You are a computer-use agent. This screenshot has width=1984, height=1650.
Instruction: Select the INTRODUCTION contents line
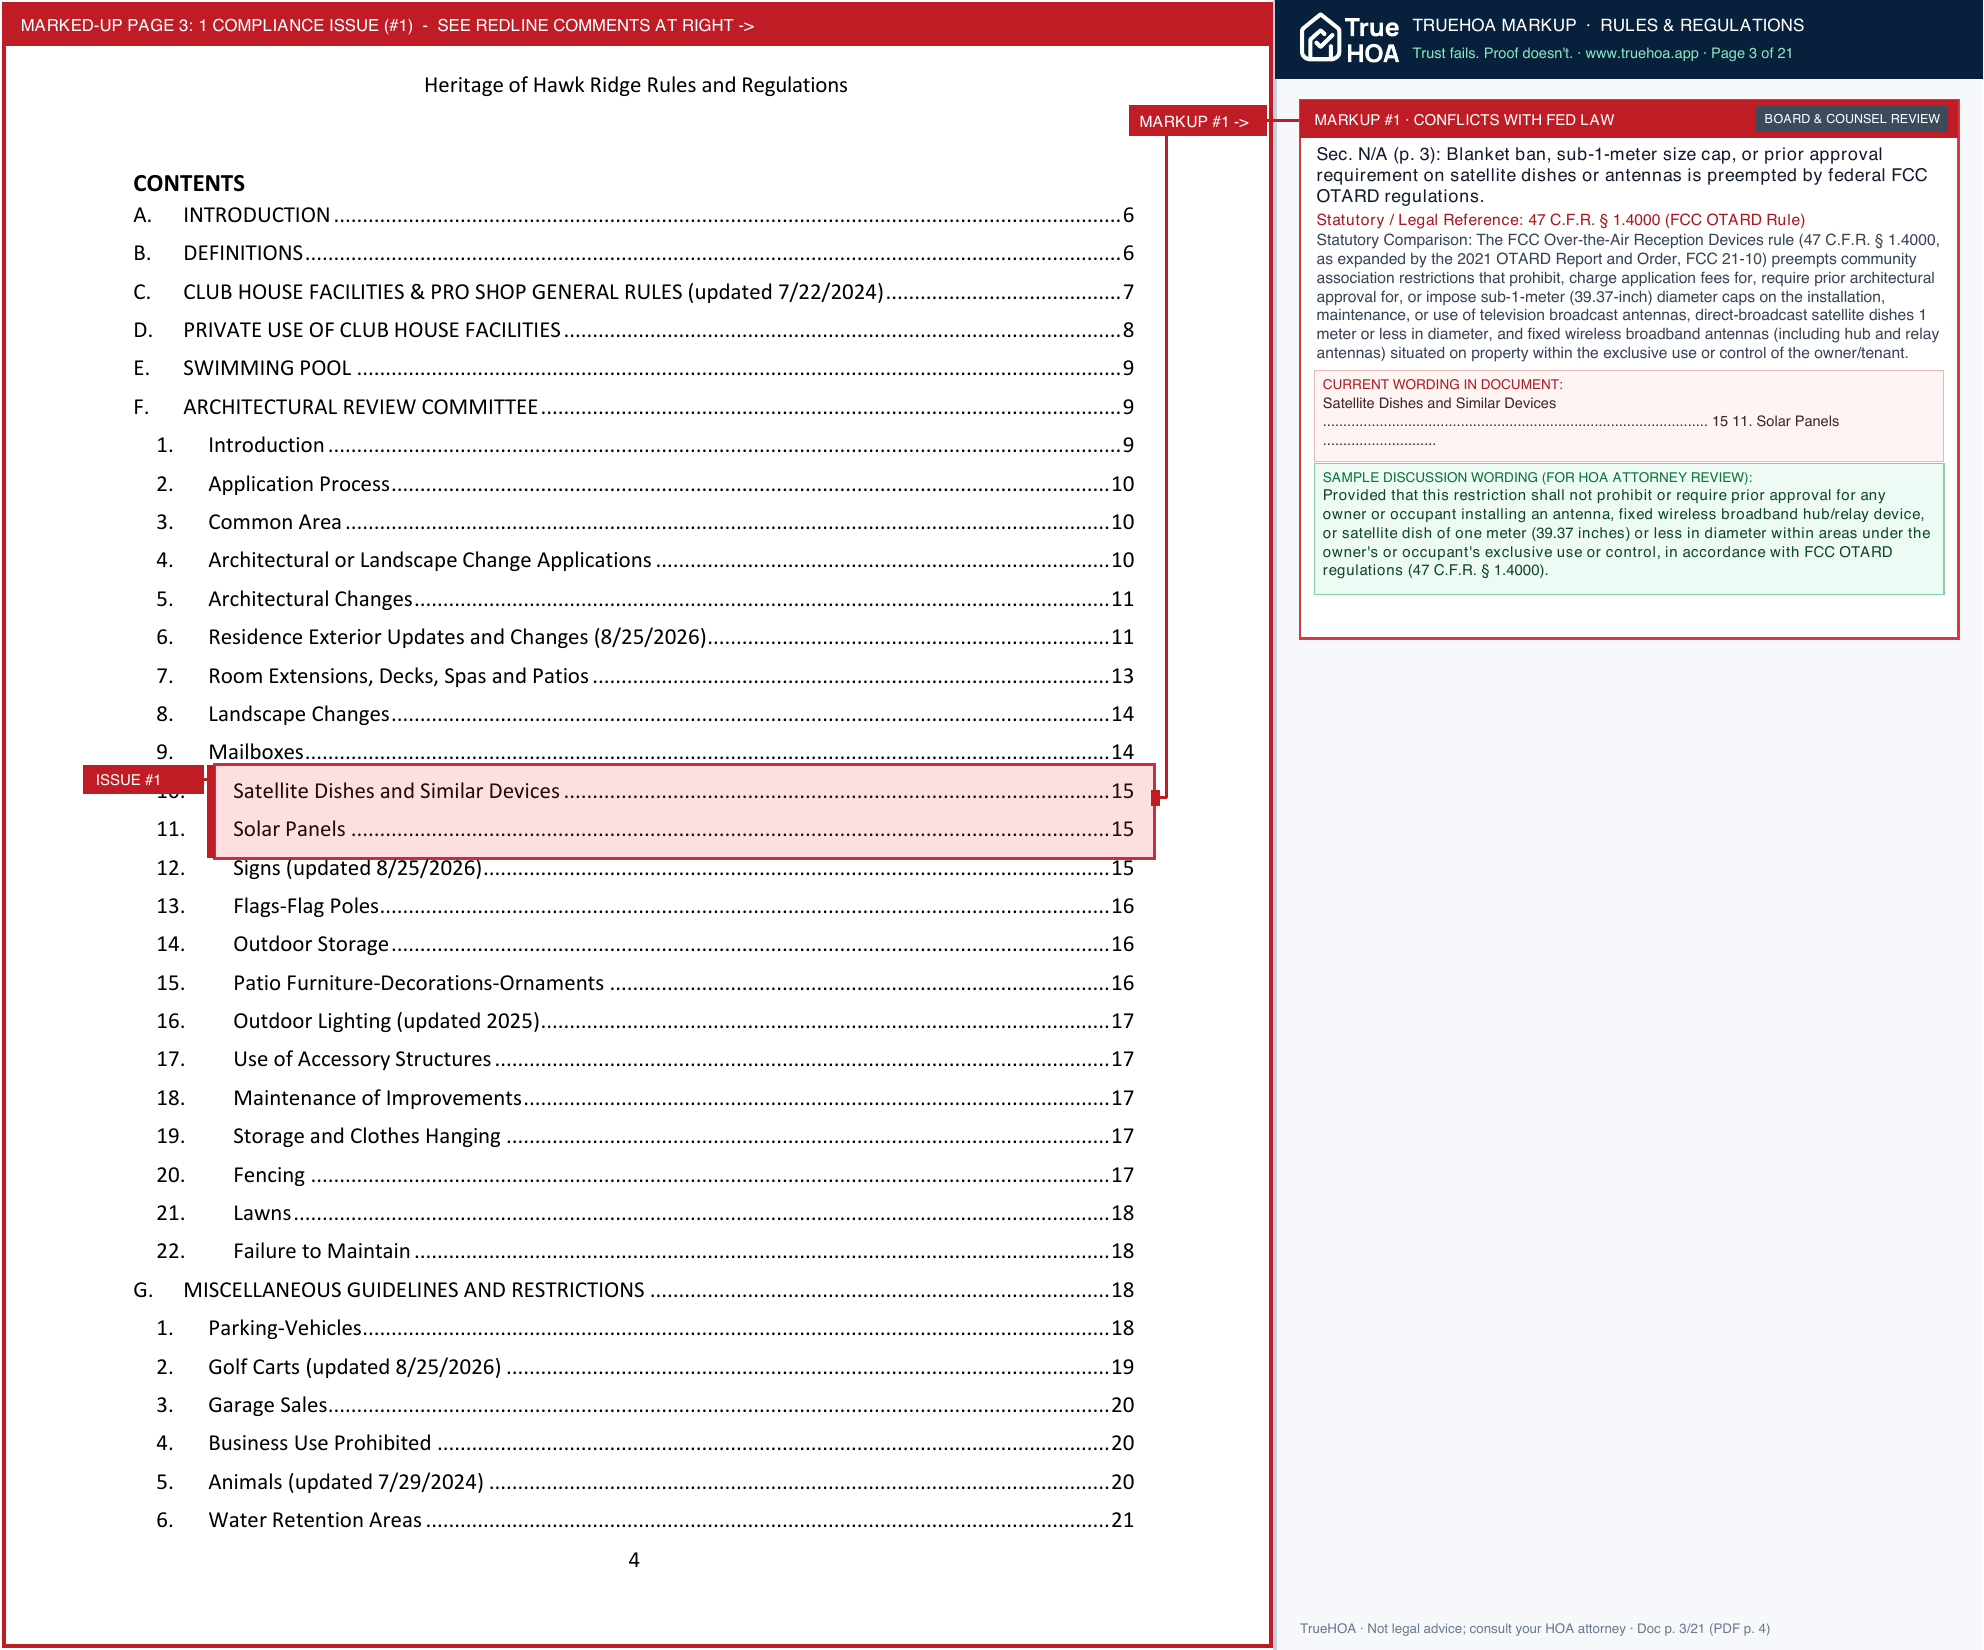pyautogui.click(x=633, y=215)
